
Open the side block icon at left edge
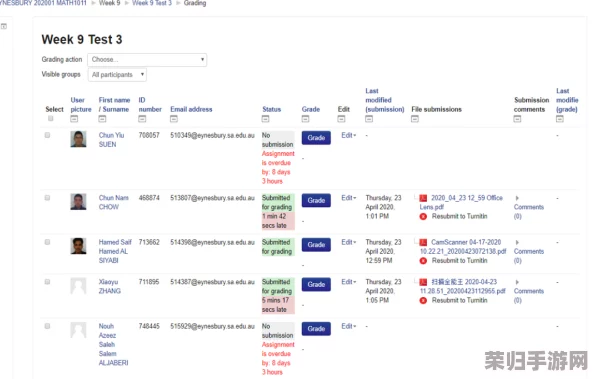(x=4, y=26)
